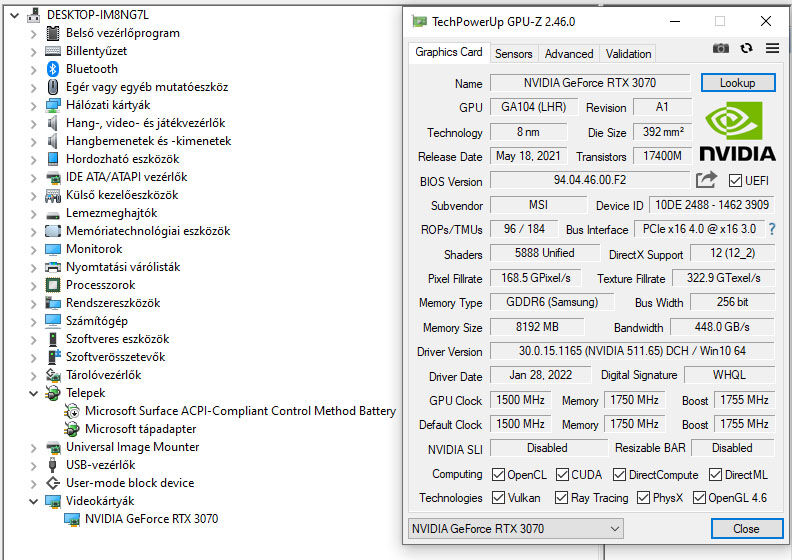
Task: Click the BIOS Version field 94.04.46.00.F2
Action: (589, 180)
